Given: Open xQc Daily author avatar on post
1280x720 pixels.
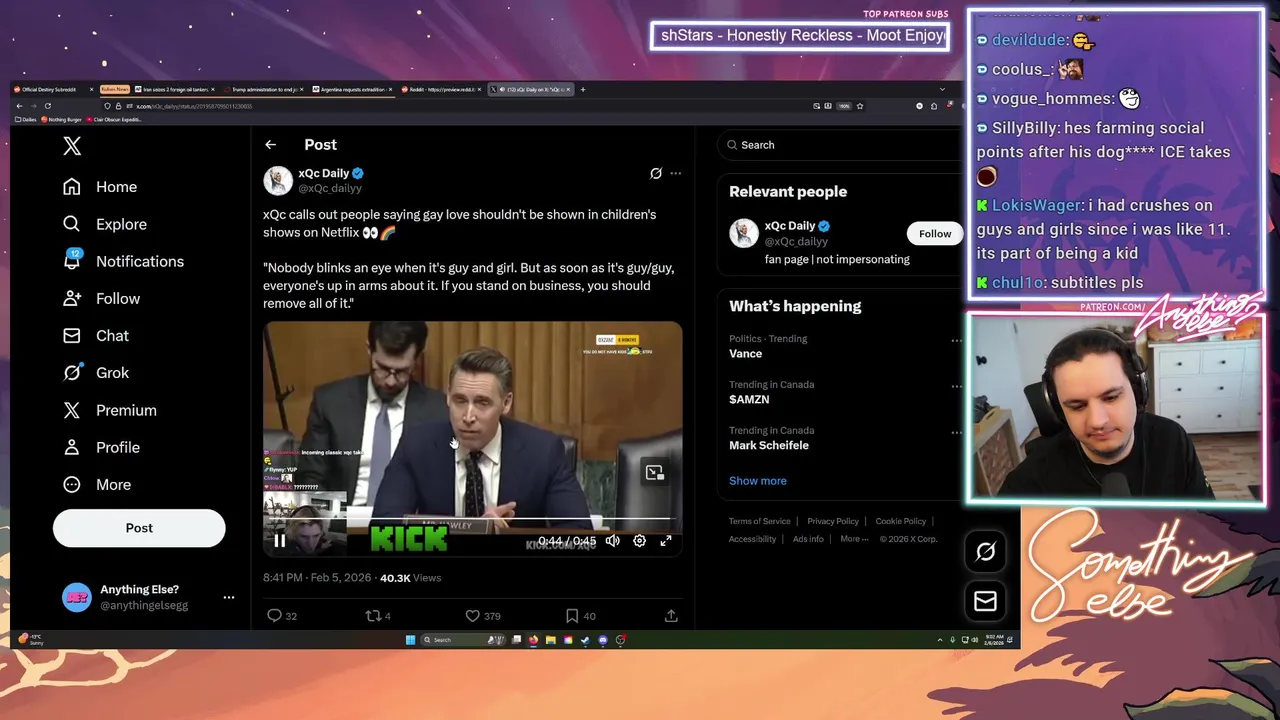Looking at the screenshot, I should click(x=278, y=180).
